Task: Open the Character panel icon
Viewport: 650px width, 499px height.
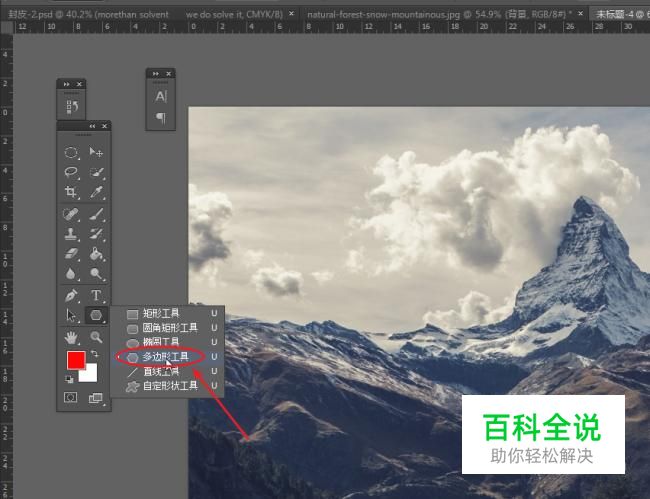Action: tap(161, 97)
